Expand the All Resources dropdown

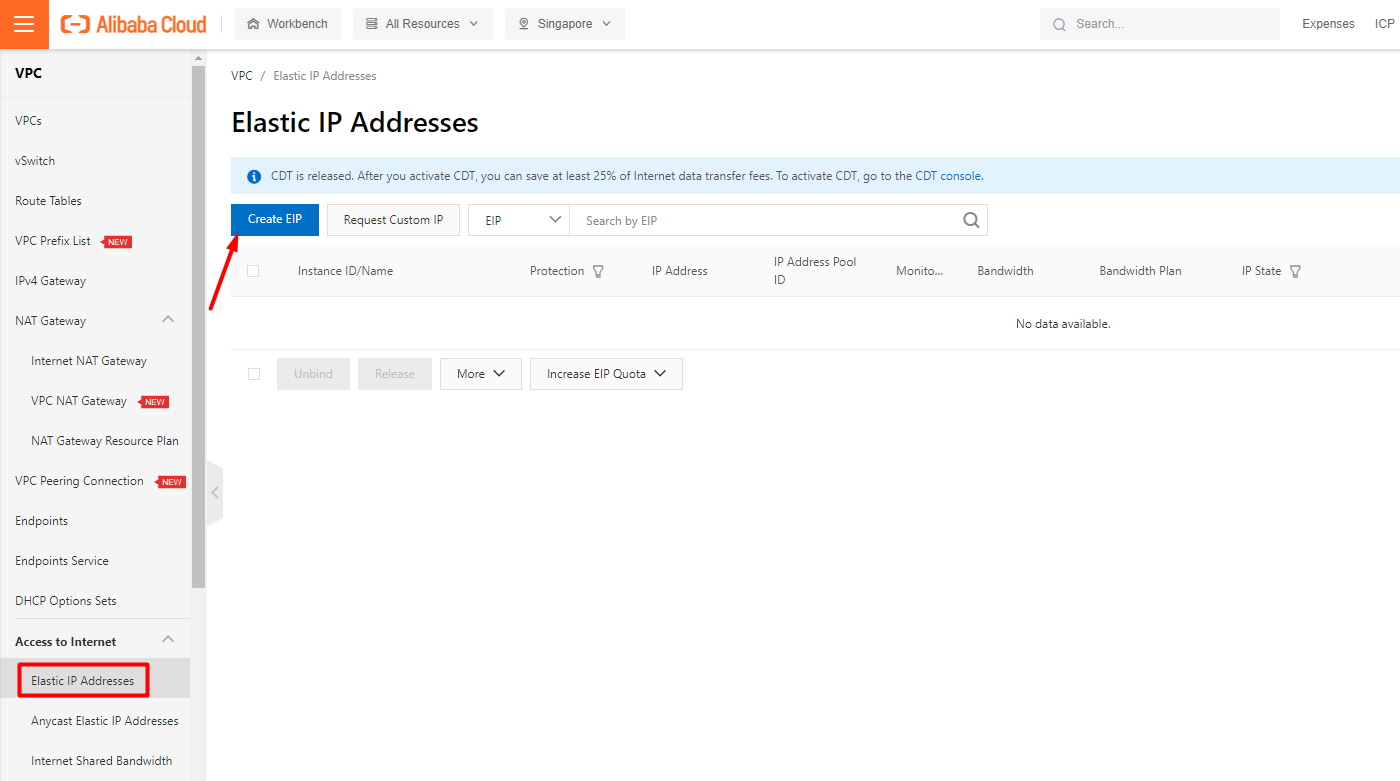pos(422,24)
